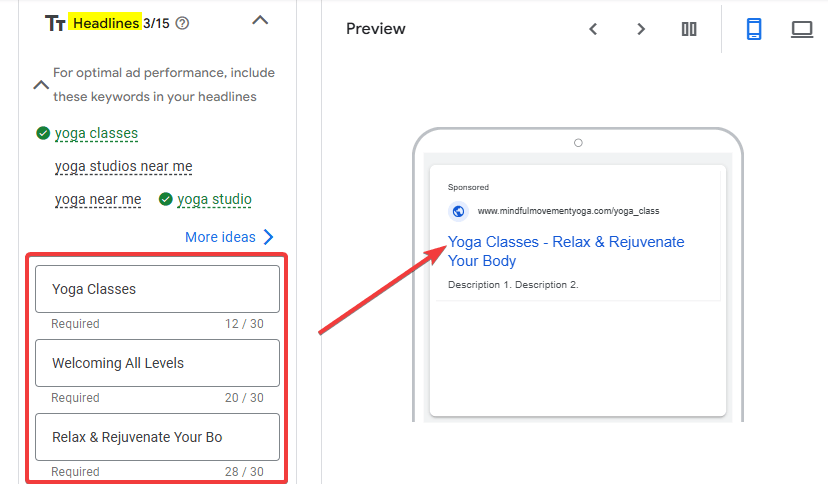Add the 'yoga near me' keyword

coord(98,200)
